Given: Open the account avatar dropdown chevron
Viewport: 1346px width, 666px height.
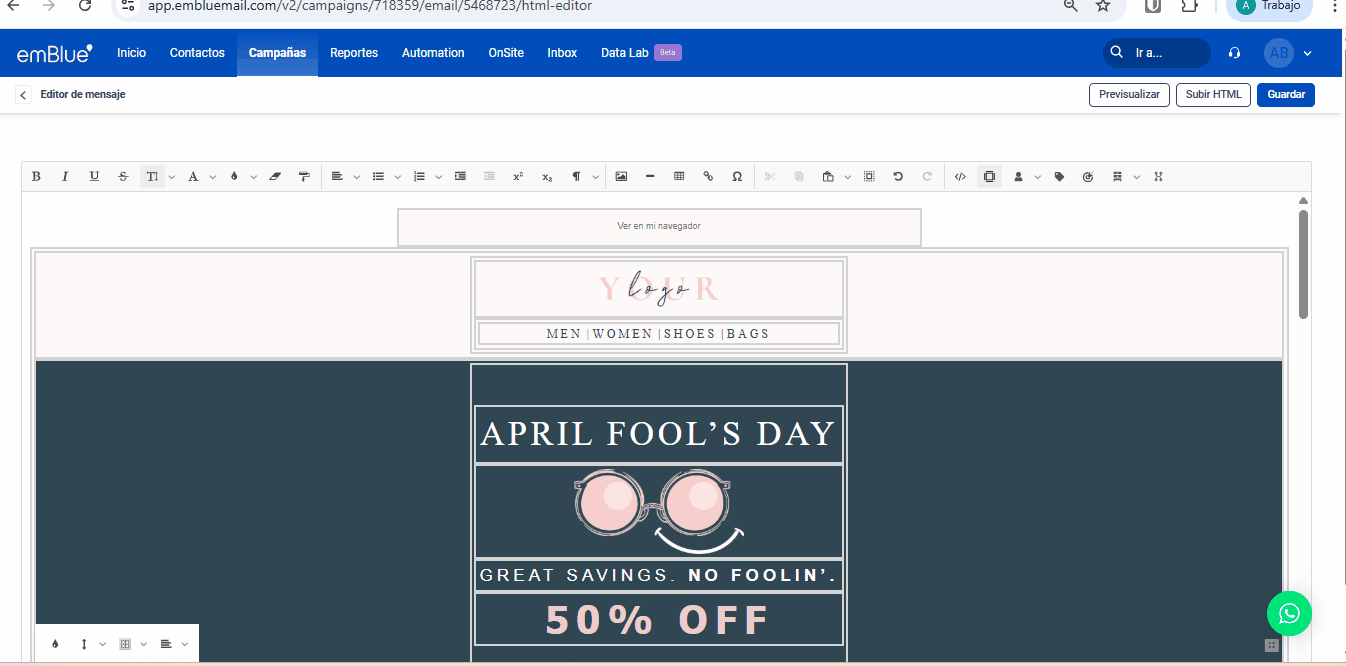Looking at the screenshot, I should click(x=1307, y=53).
